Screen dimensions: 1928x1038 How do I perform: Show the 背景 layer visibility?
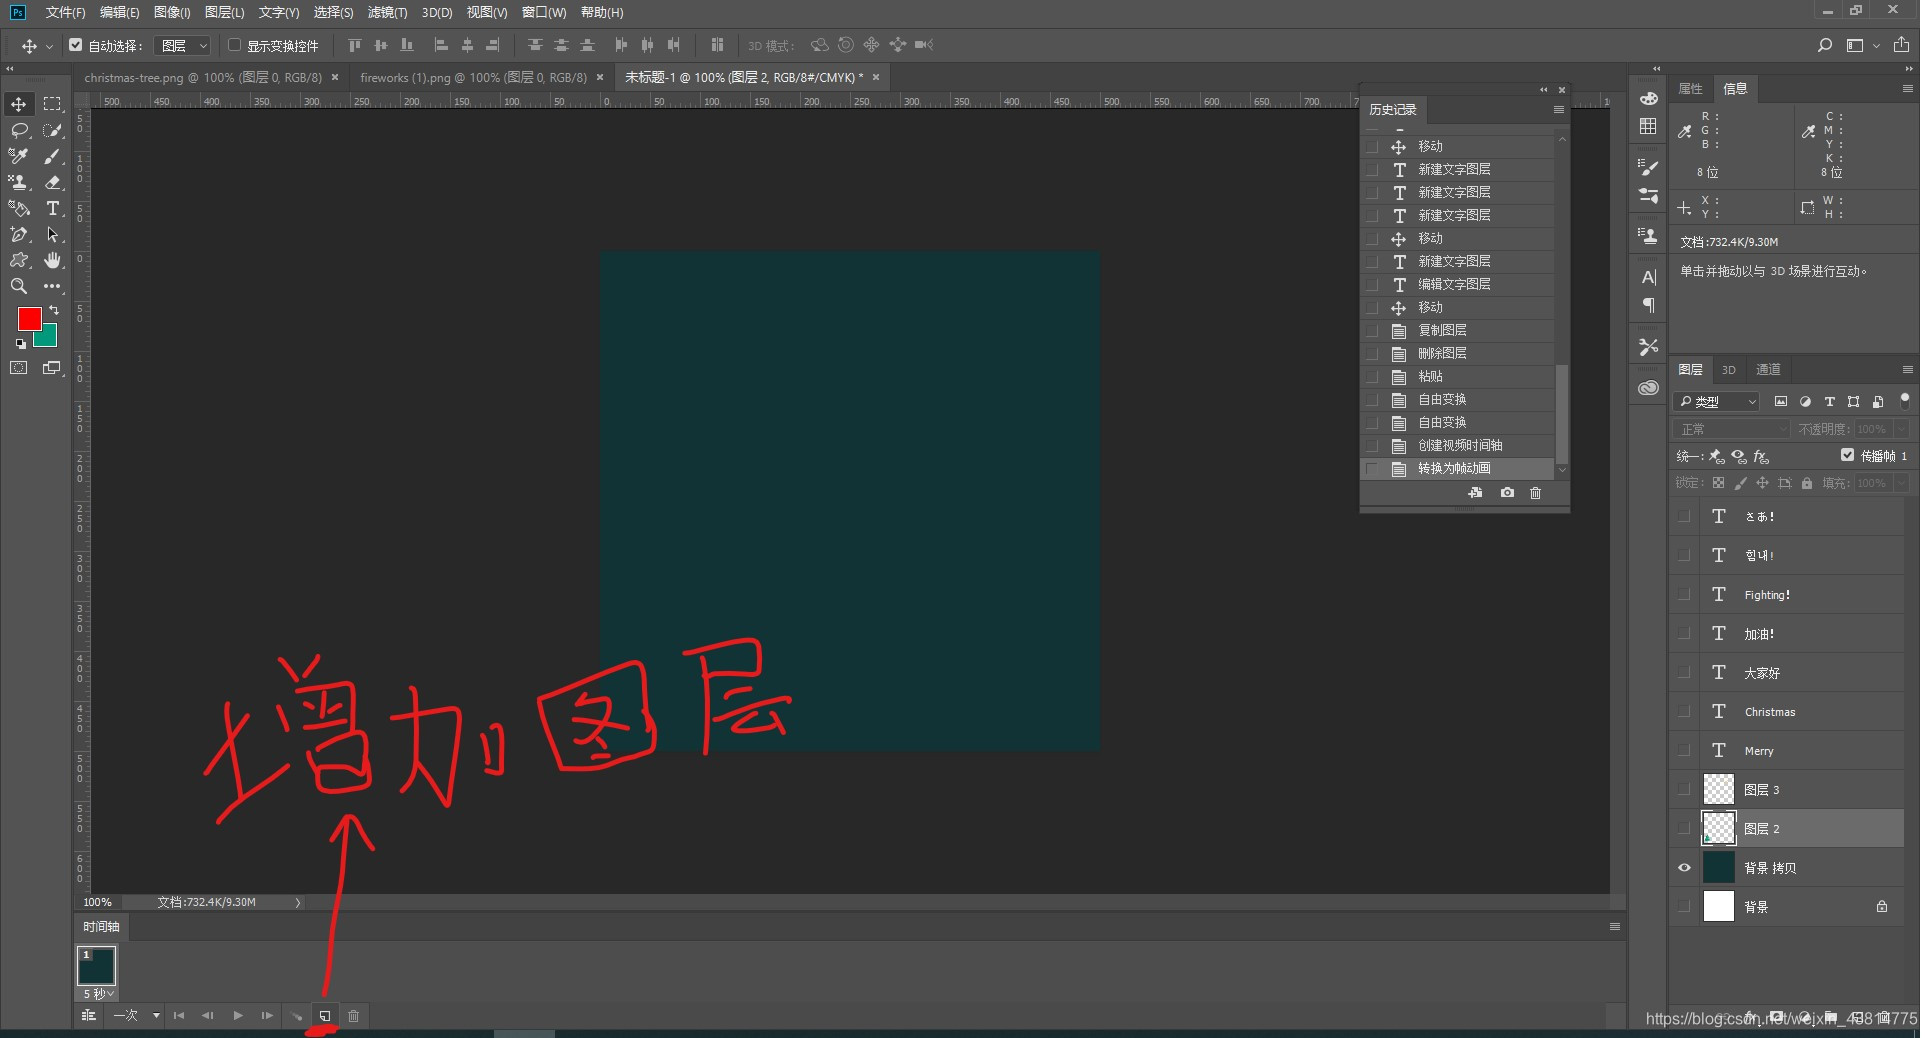point(1684,907)
